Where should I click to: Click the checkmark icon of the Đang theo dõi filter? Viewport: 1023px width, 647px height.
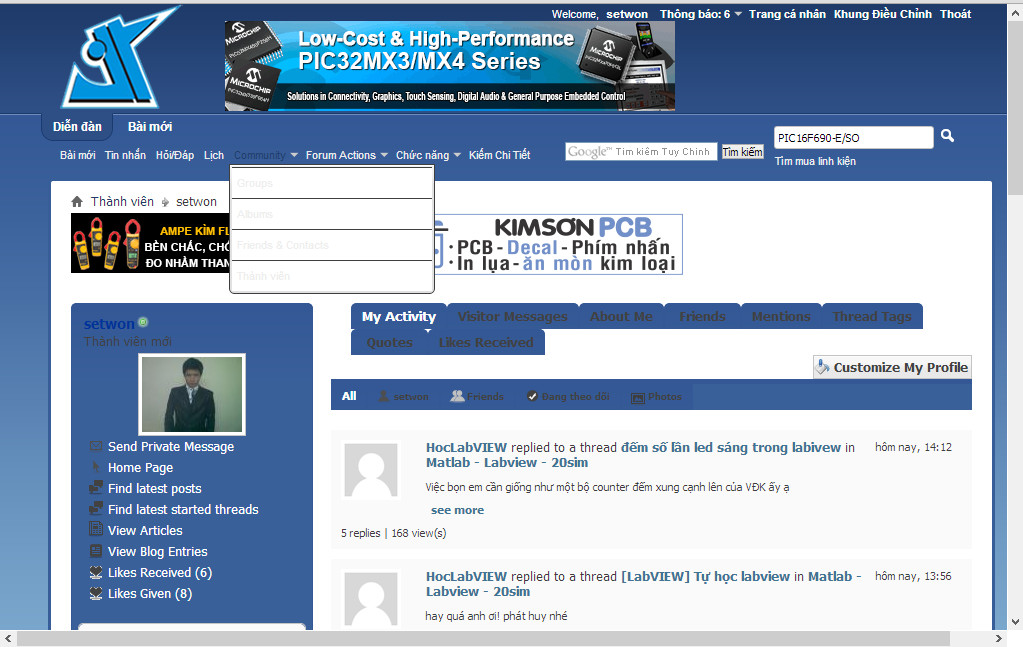click(x=532, y=396)
